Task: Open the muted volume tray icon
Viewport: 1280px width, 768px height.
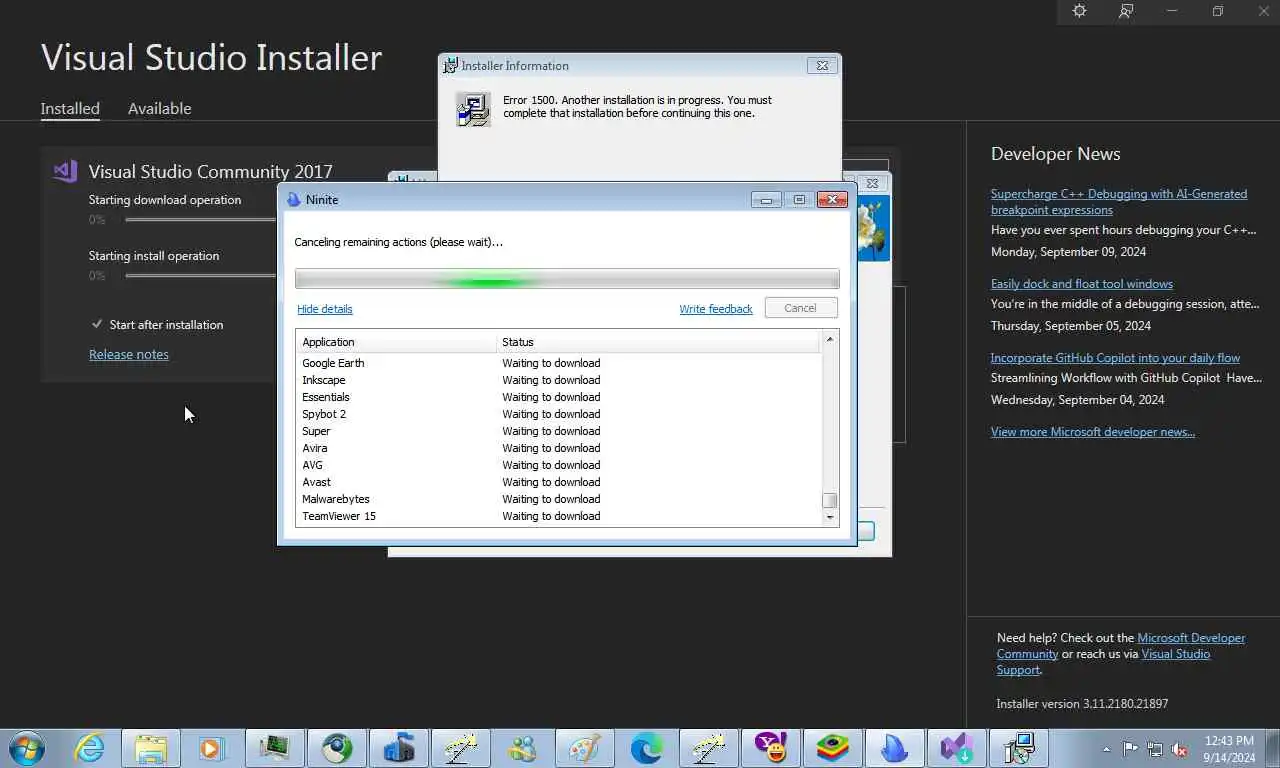Action: coord(1180,749)
